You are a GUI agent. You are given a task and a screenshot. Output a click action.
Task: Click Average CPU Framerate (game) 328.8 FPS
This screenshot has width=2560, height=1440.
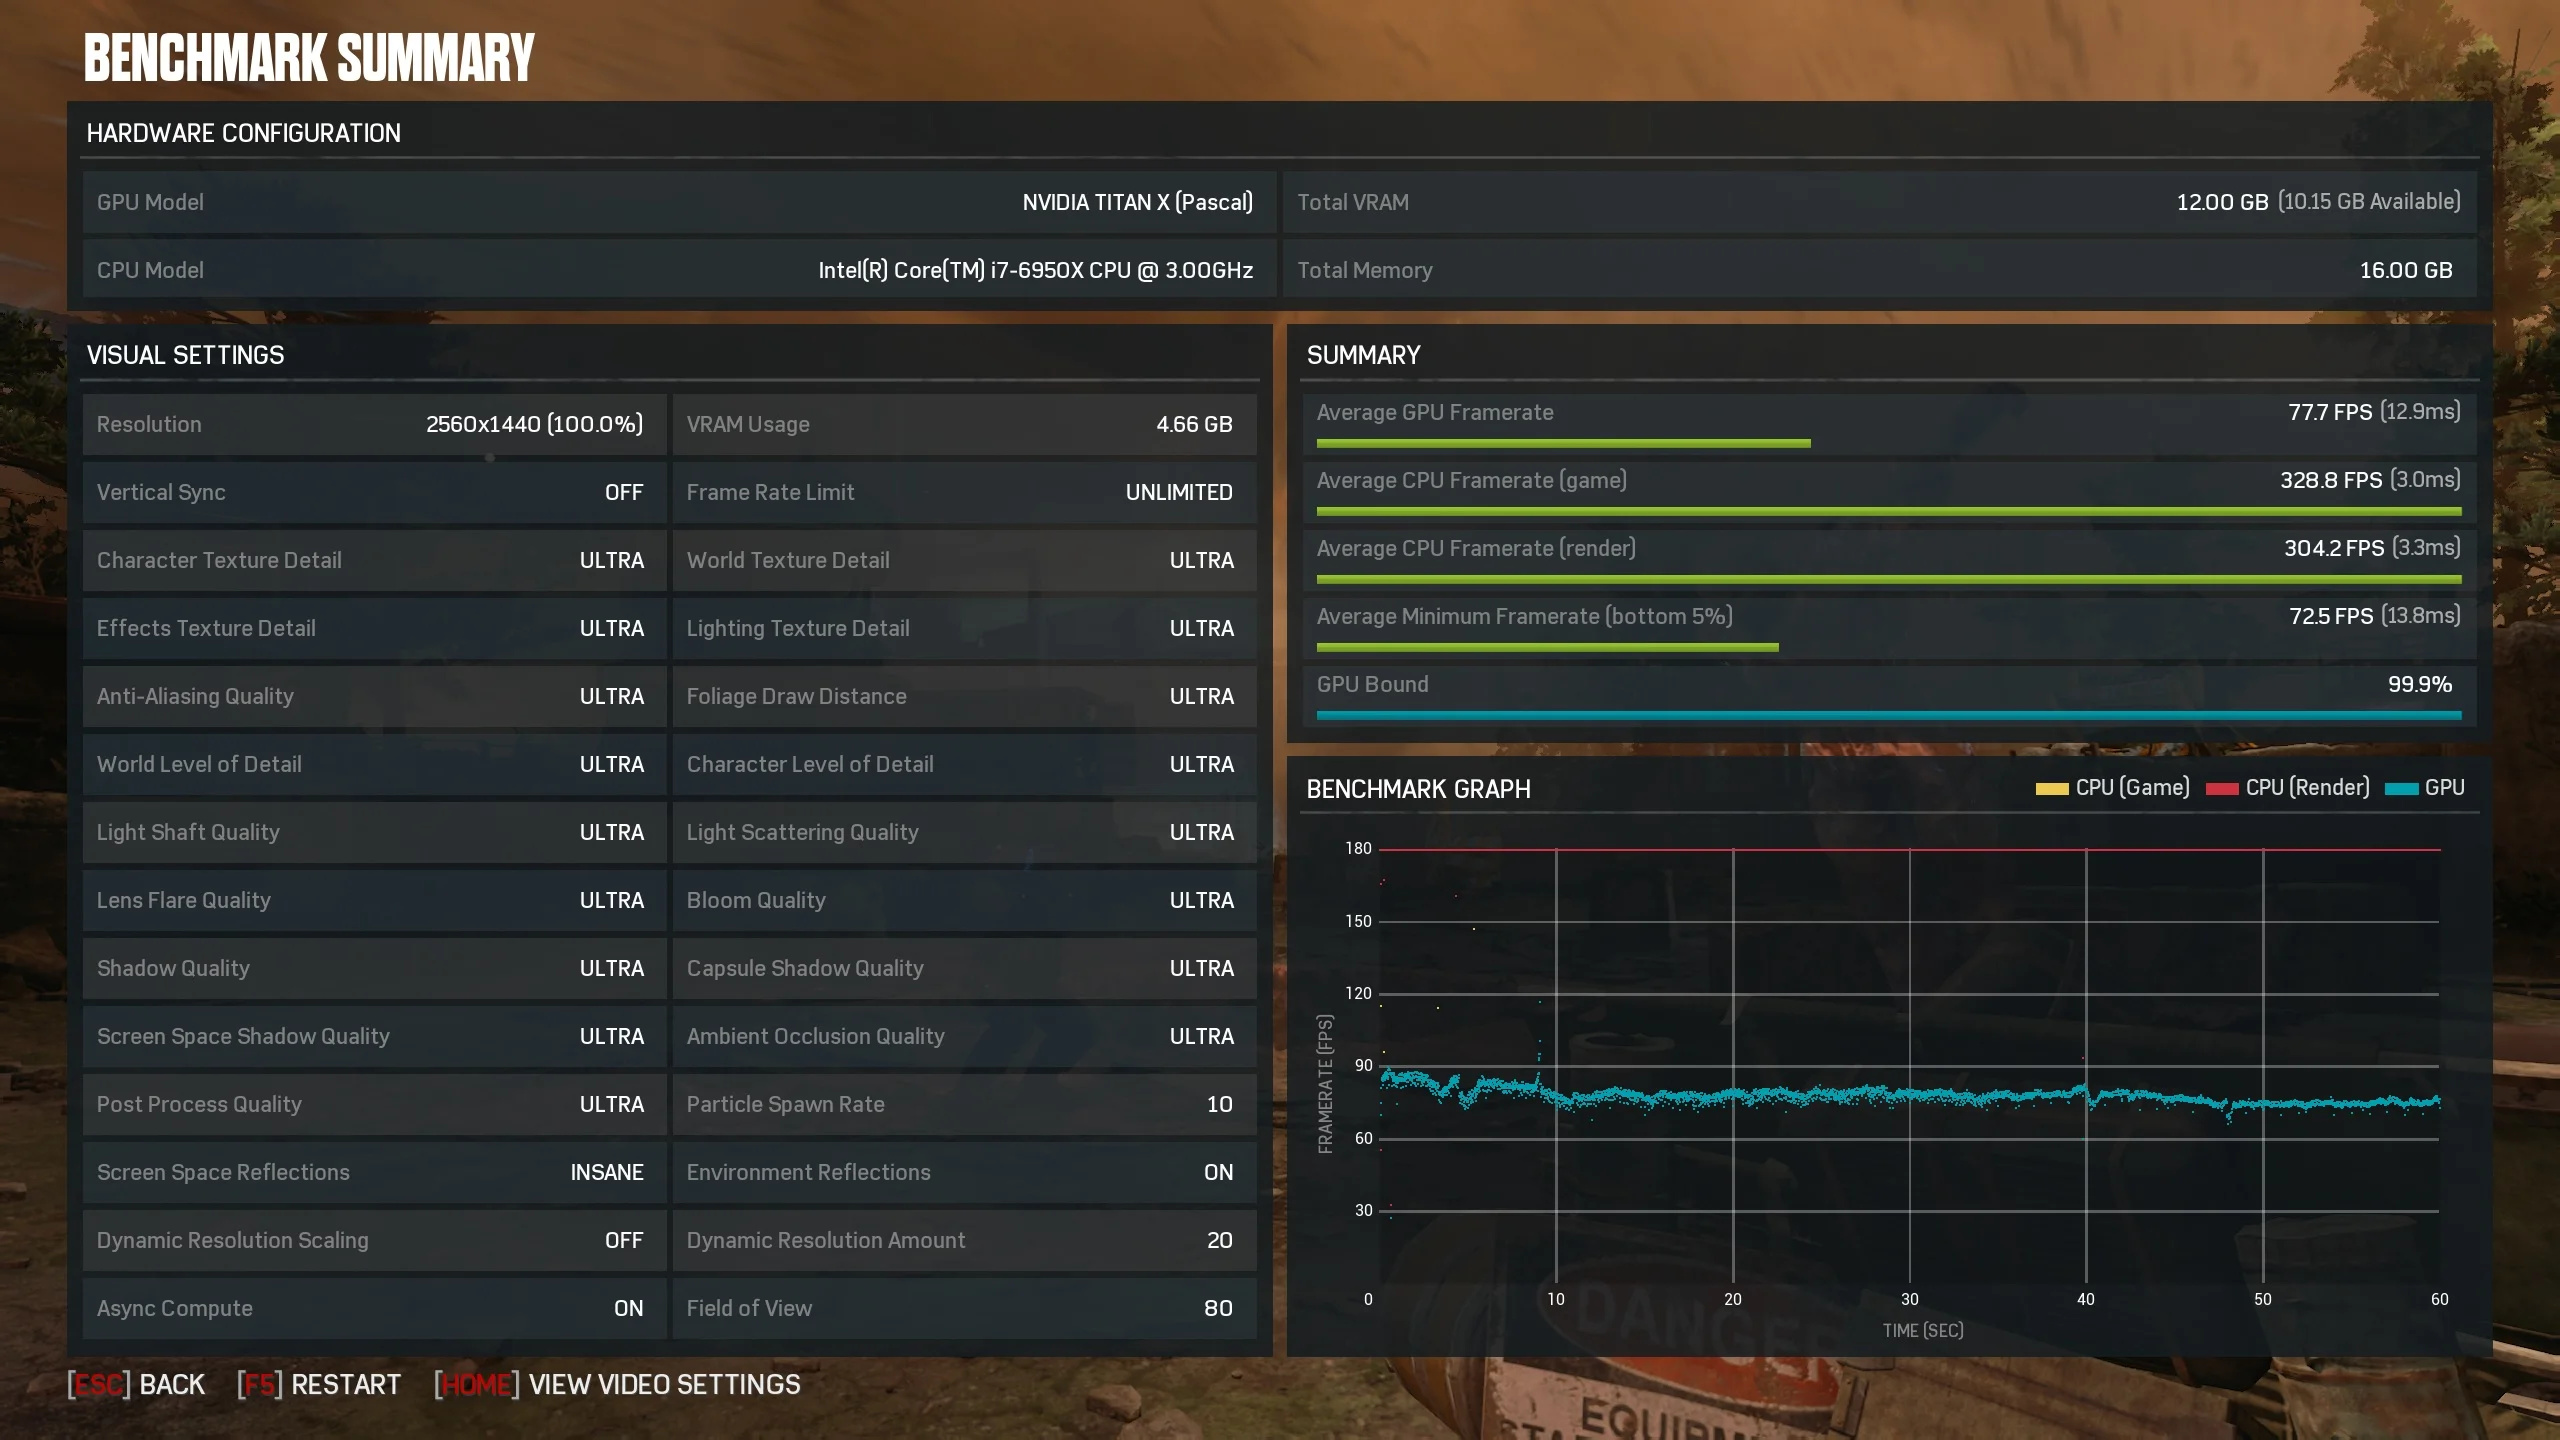point(1889,491)
